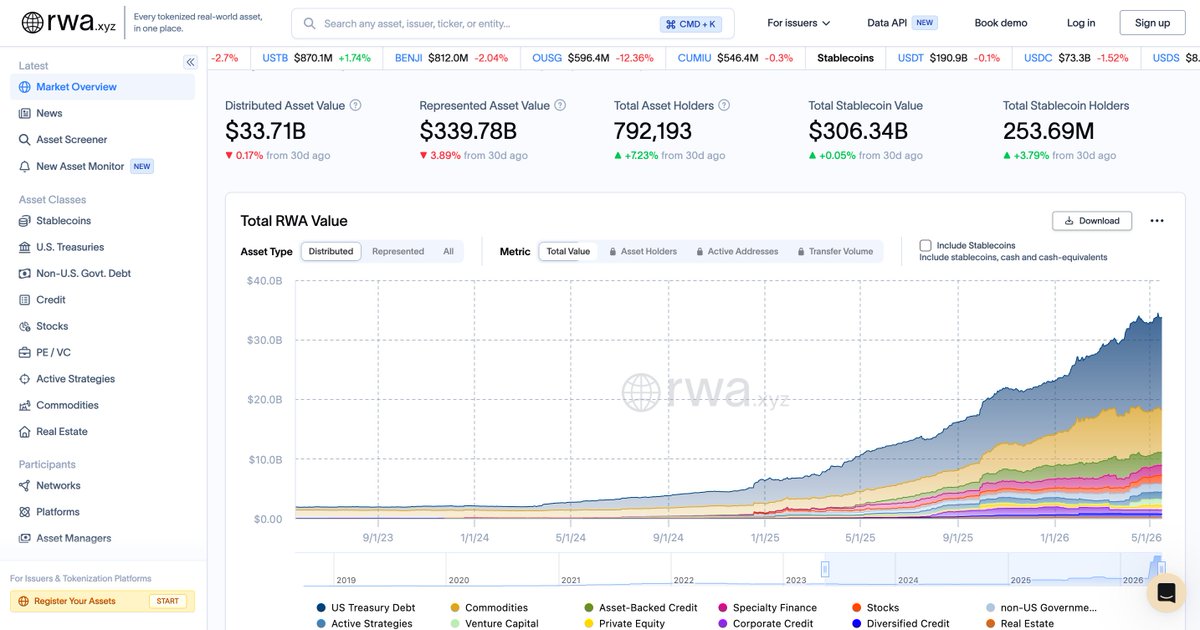This screenshot has height=630, width=1200.
Task: Click the Asset Managers sidebar icon
Action: tap(25, 538)
